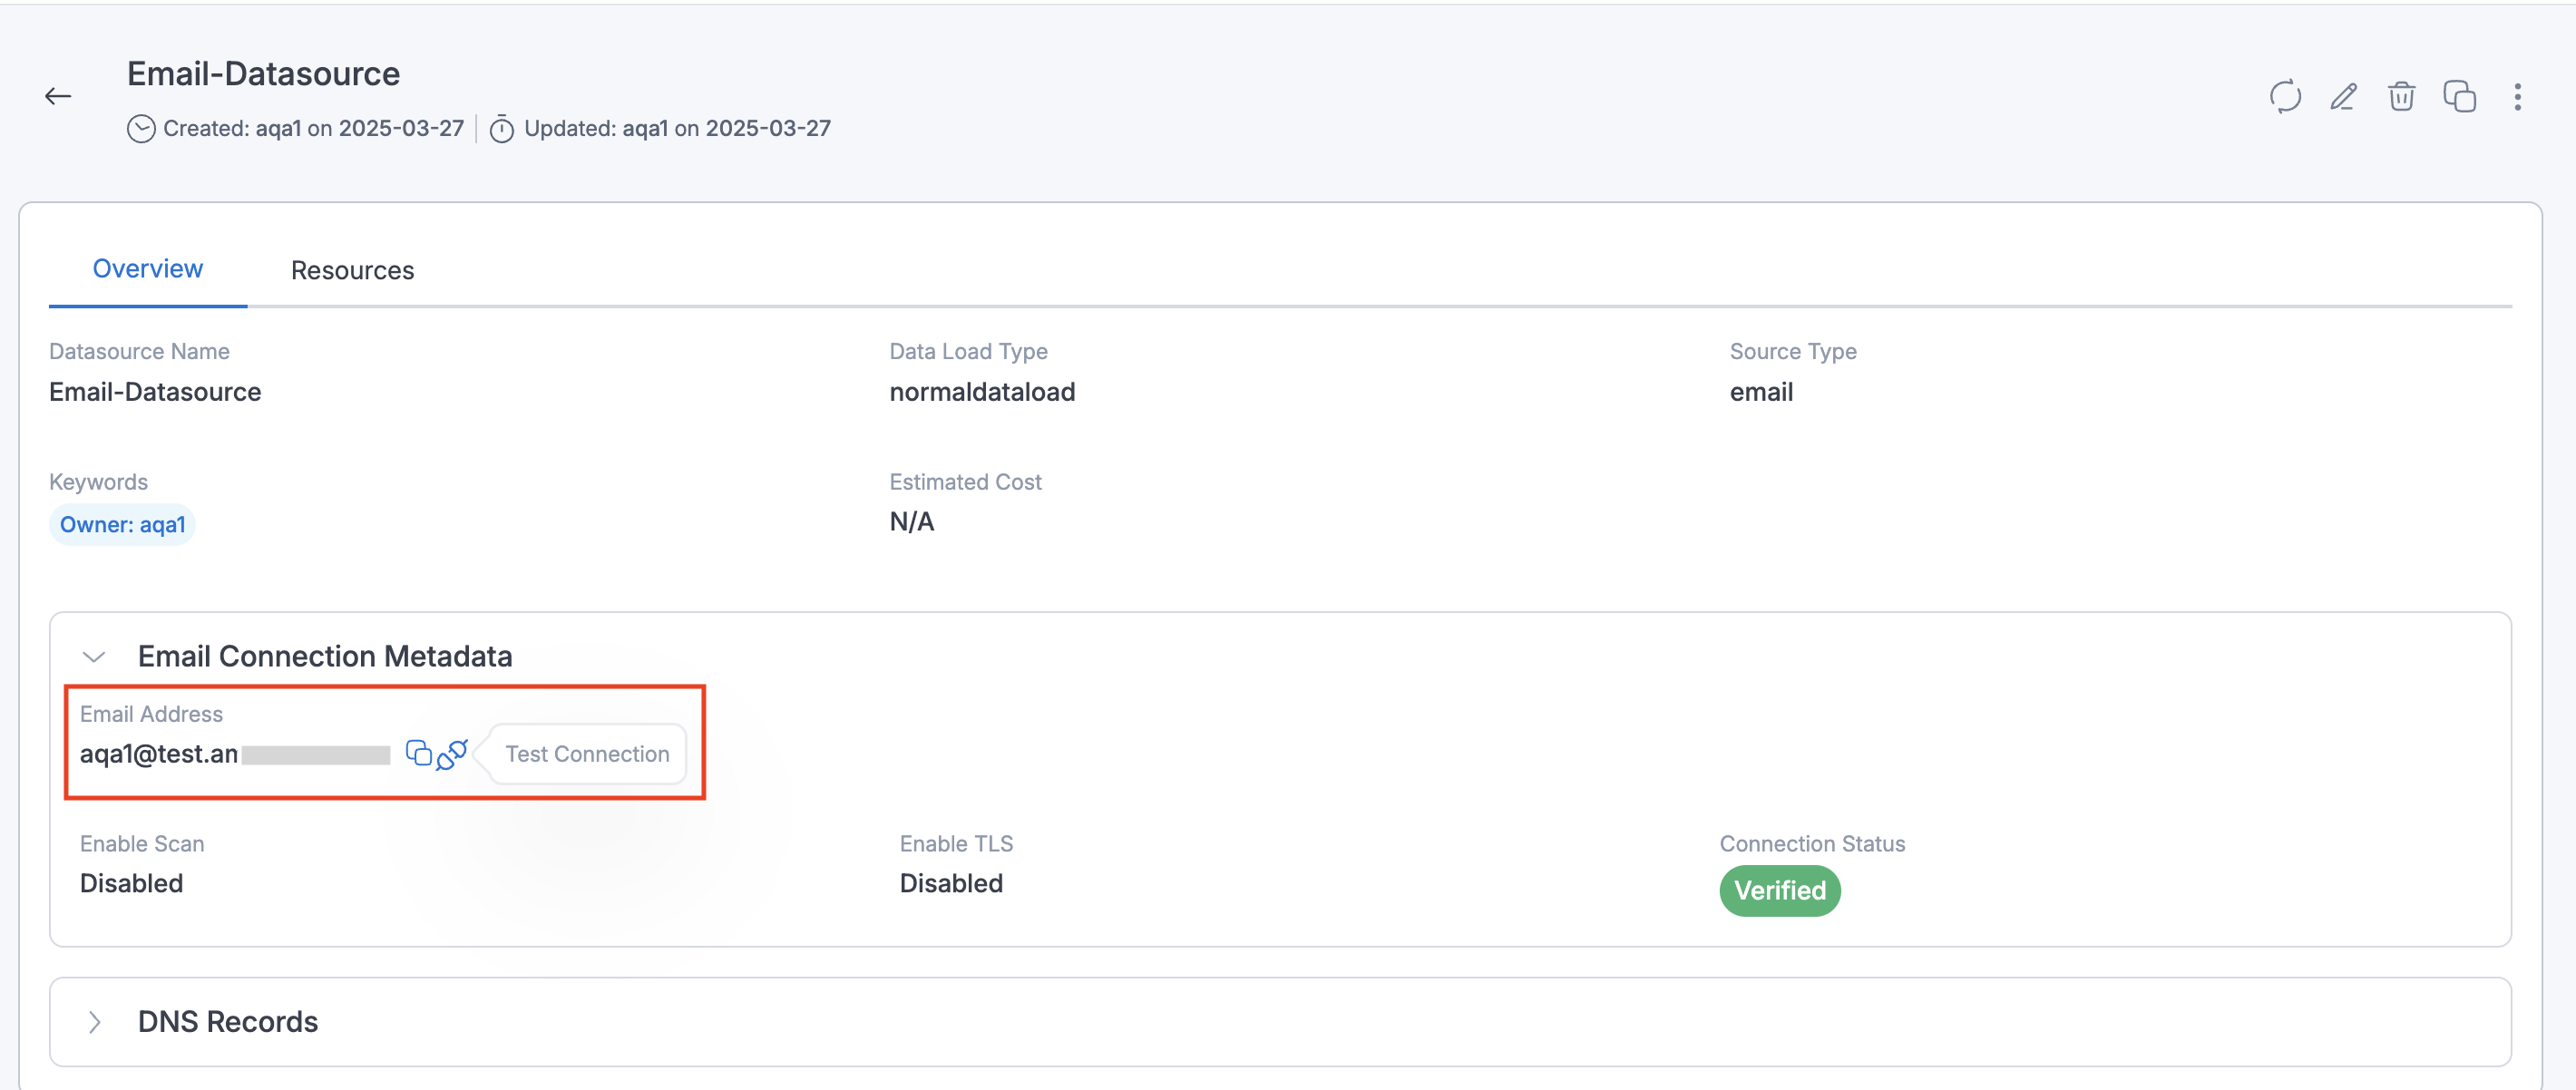Open the three-dot more options menu
This screenshot has width=2576, height=1090.
(2517, 97)
